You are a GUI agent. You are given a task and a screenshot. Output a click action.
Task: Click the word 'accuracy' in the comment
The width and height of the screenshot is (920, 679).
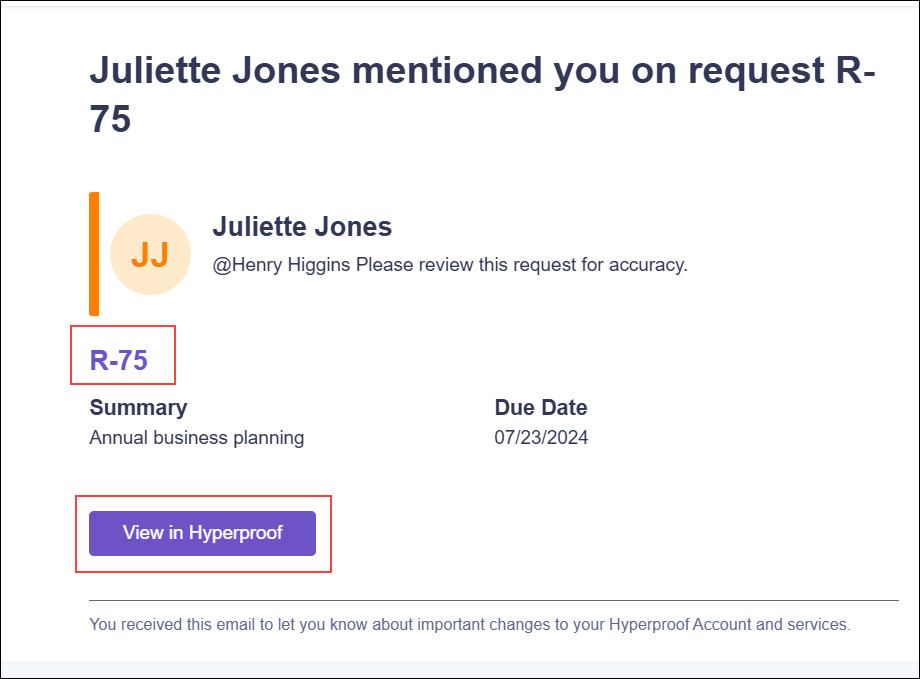tap(648, 265)
